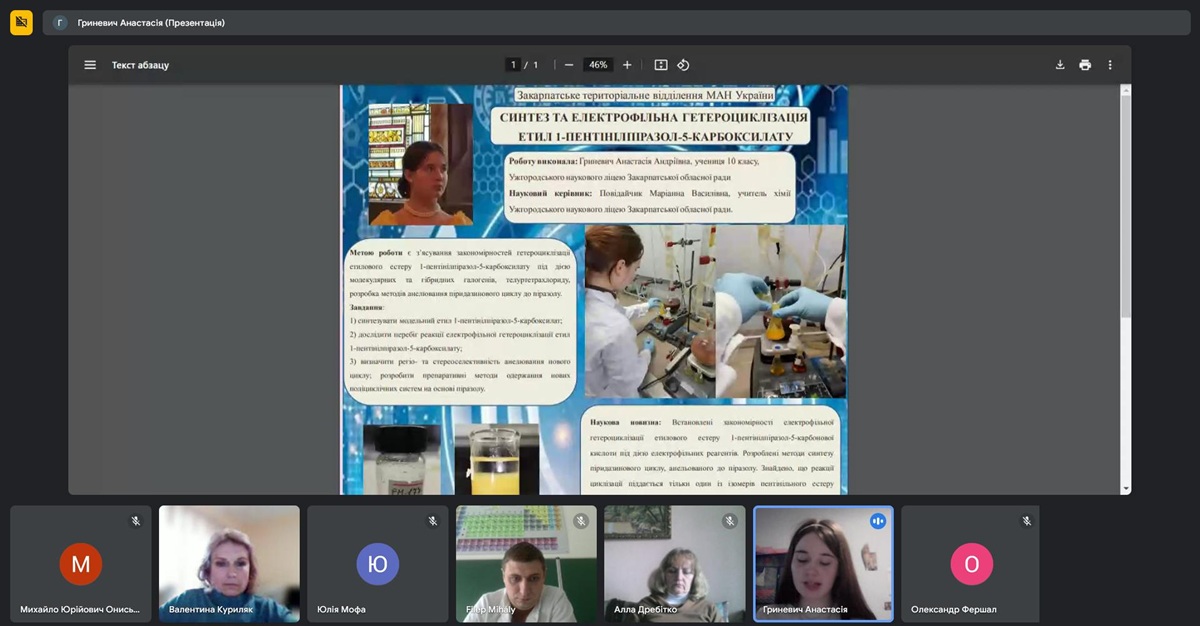Image resolution: width=1200 pixels, height=626 pixels.
Task: Open the PDF sidebar hamburger menu
Action: coord(90,65)
